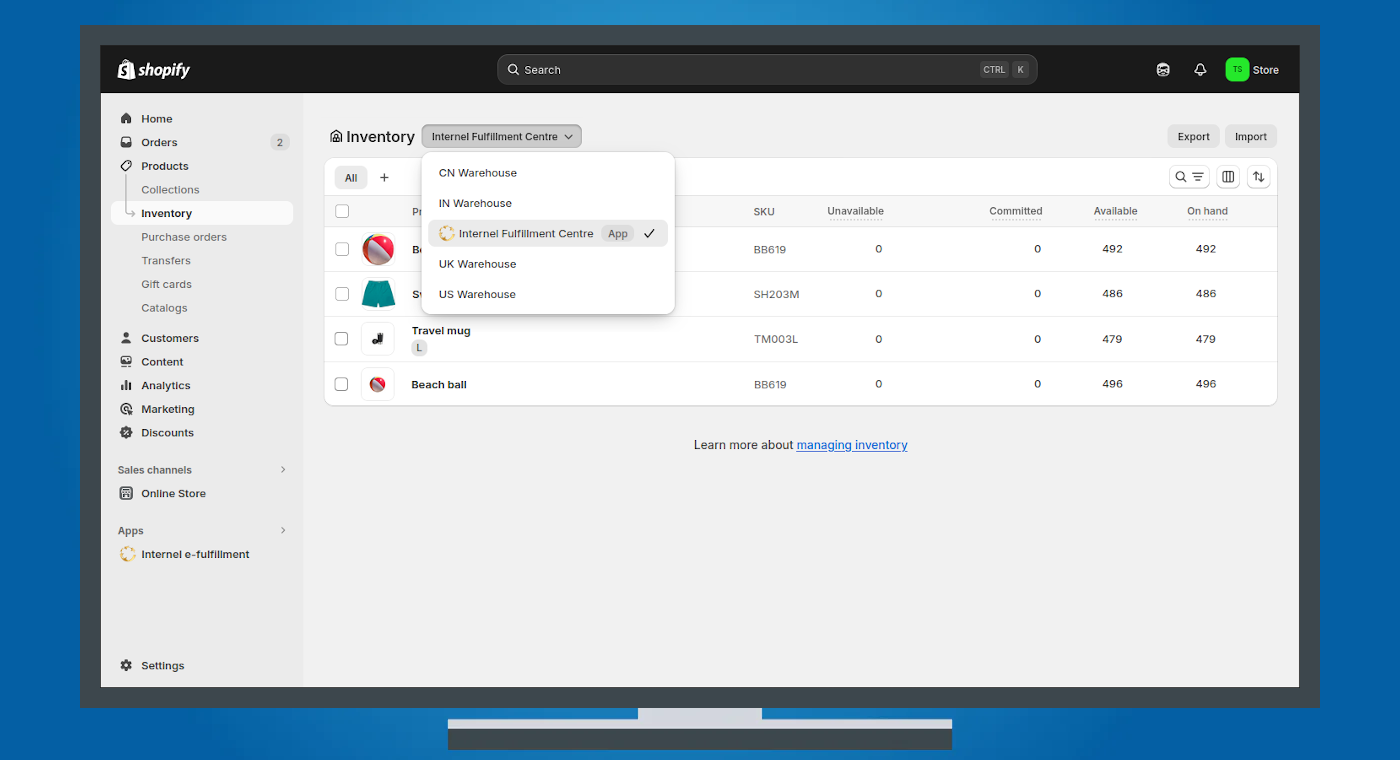1400x760 pixels.
Task: Select UK Warehouse from location list
Action: click(477, 264)
